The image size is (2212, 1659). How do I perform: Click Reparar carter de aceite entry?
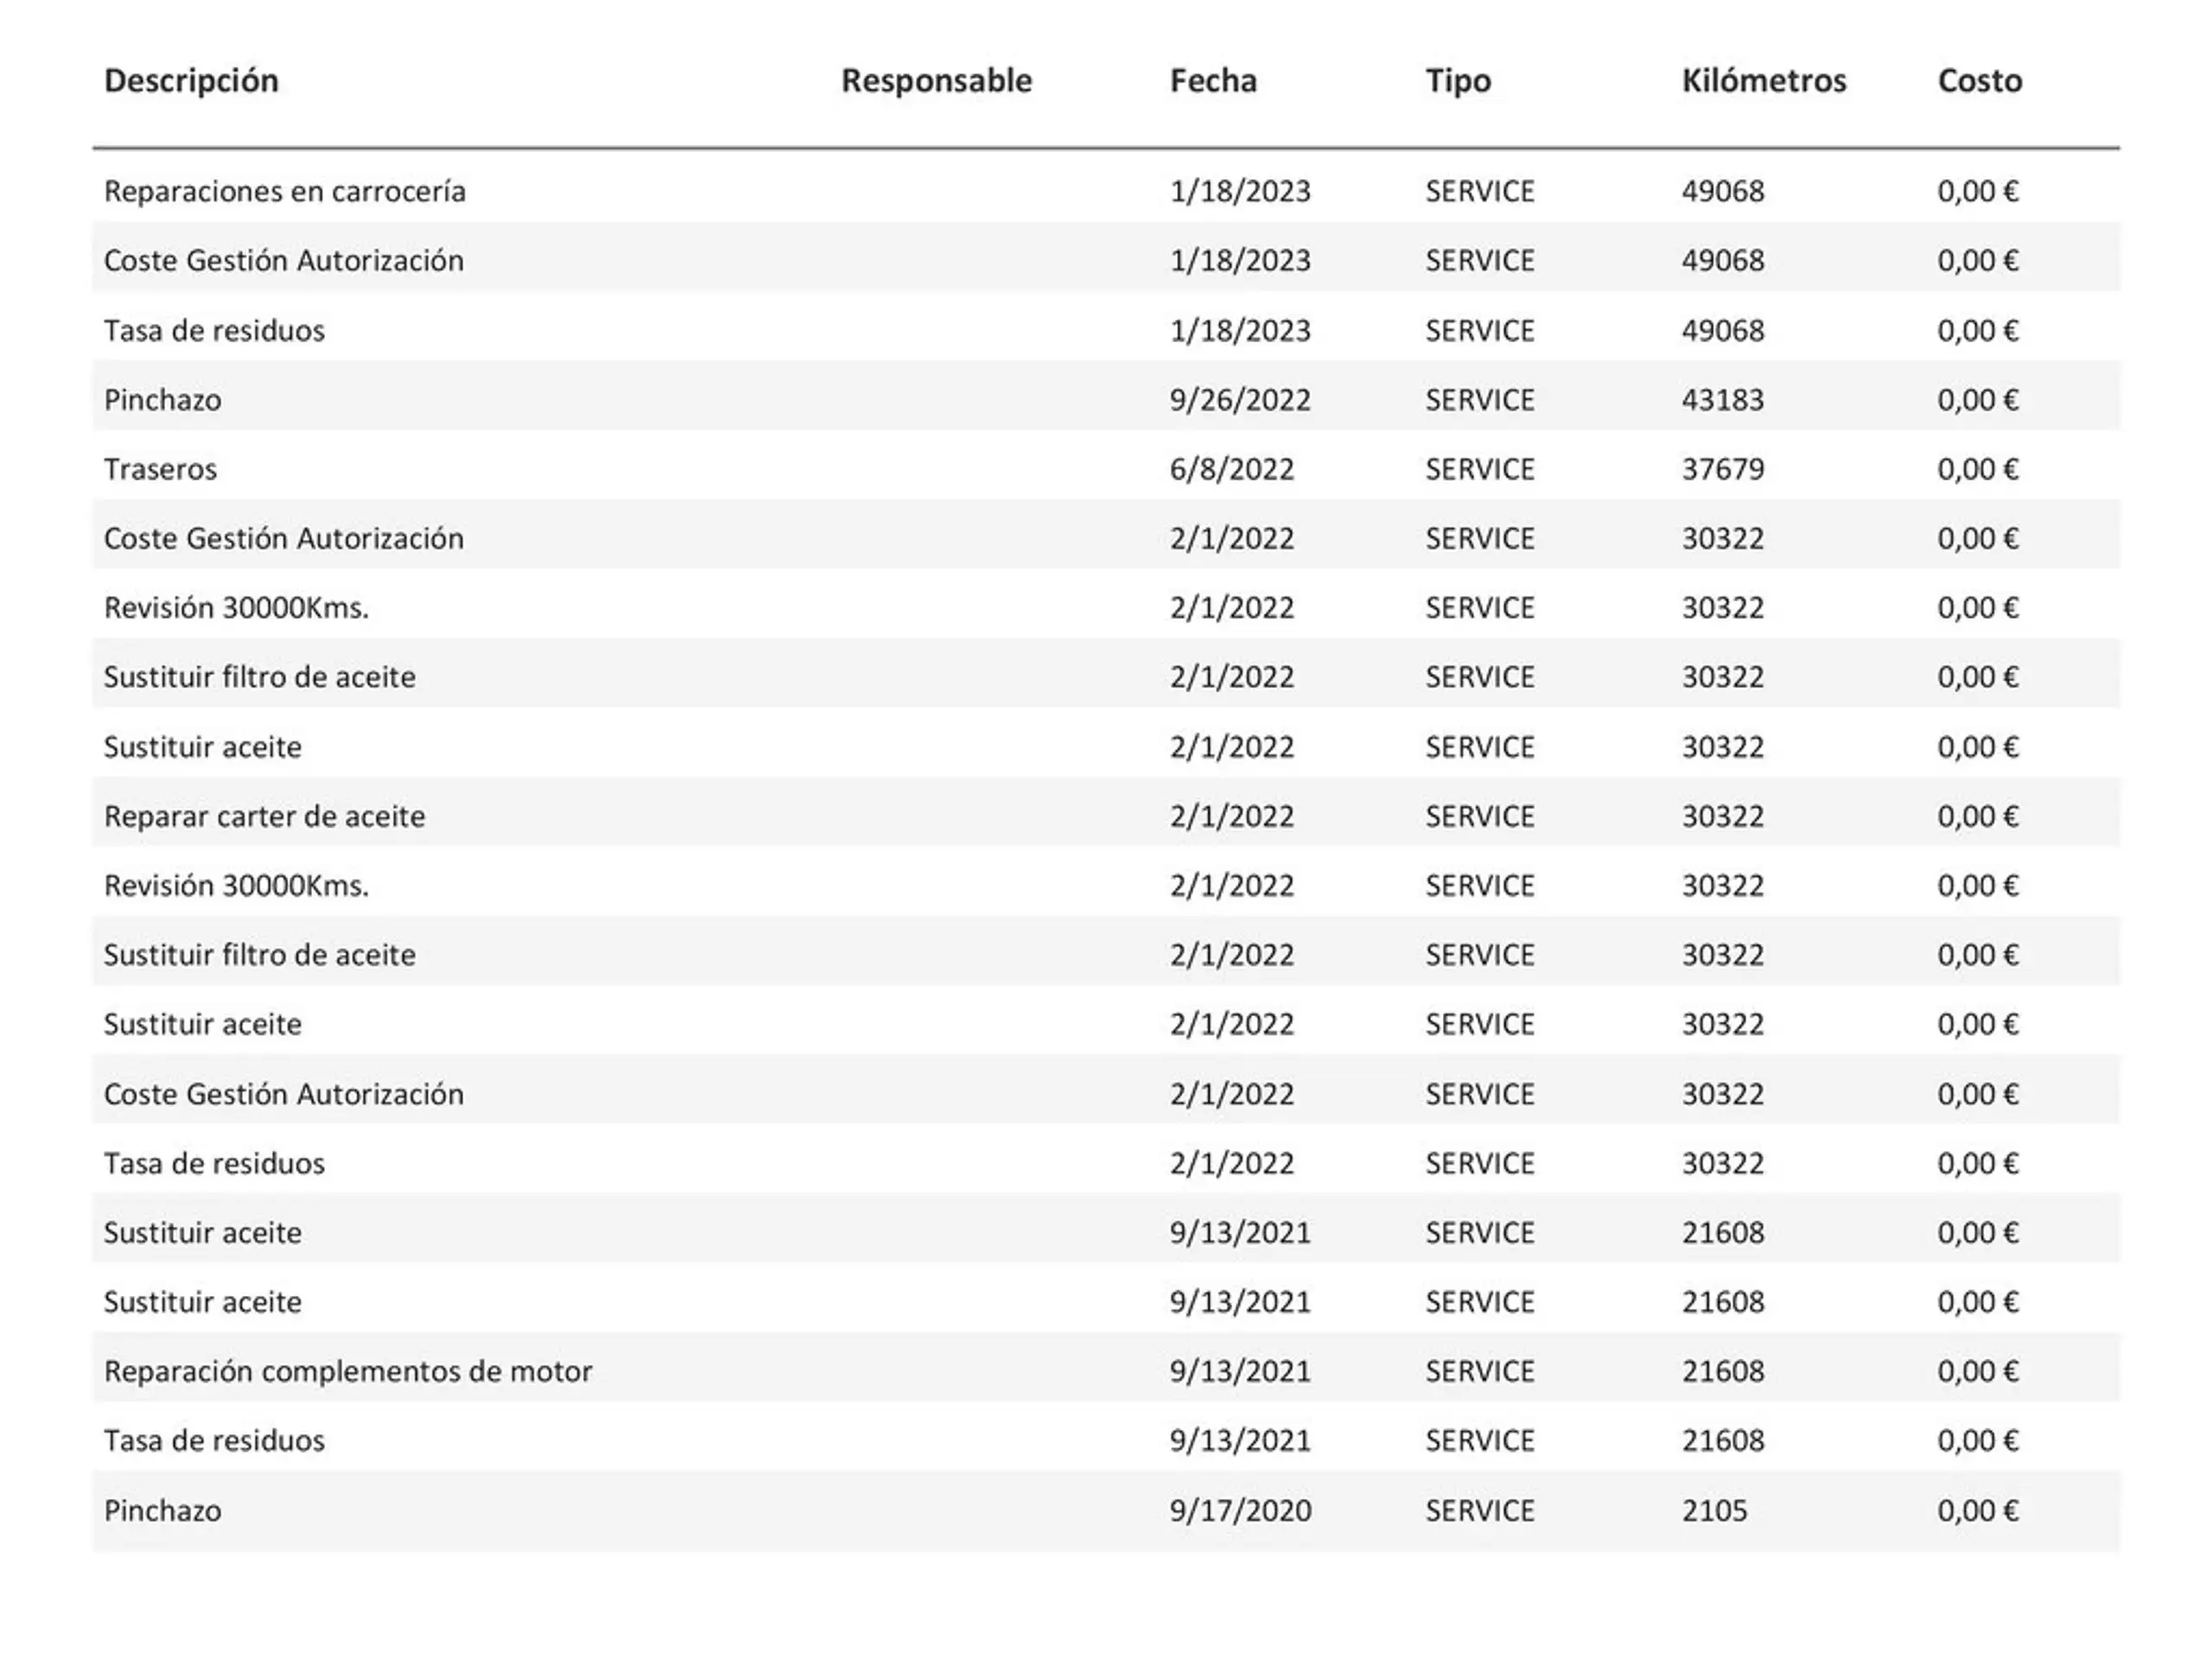click(x=1106, y=816)
